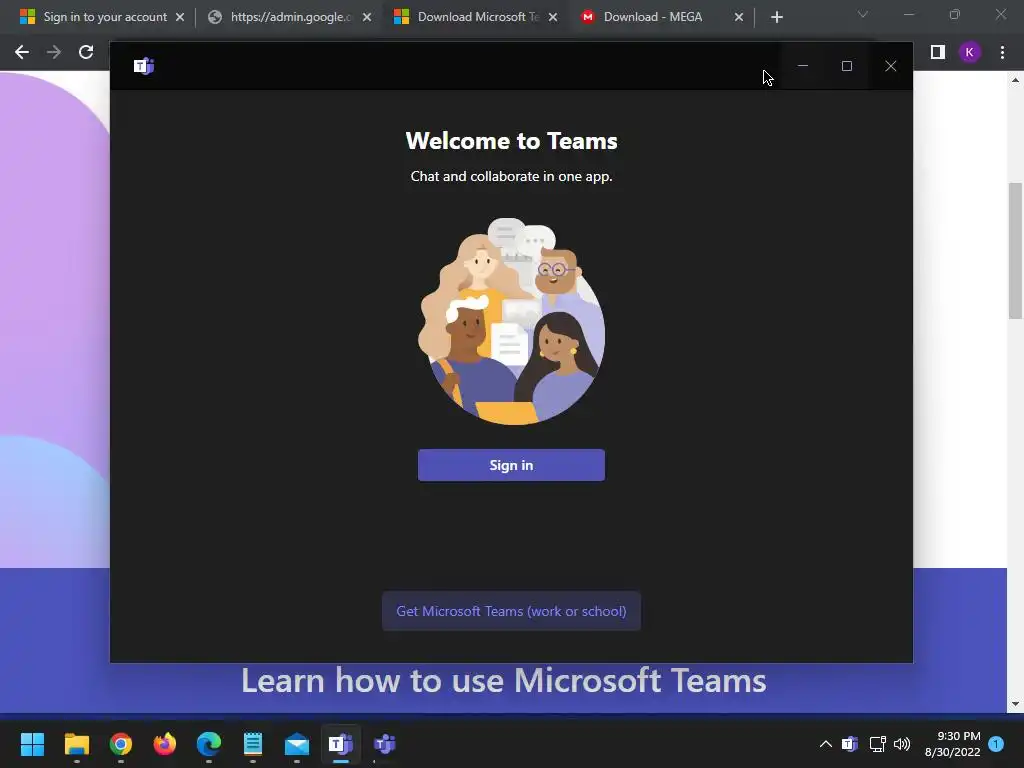
Task: Click the Welcome to Teams illustration
Action: coord(511,321)
